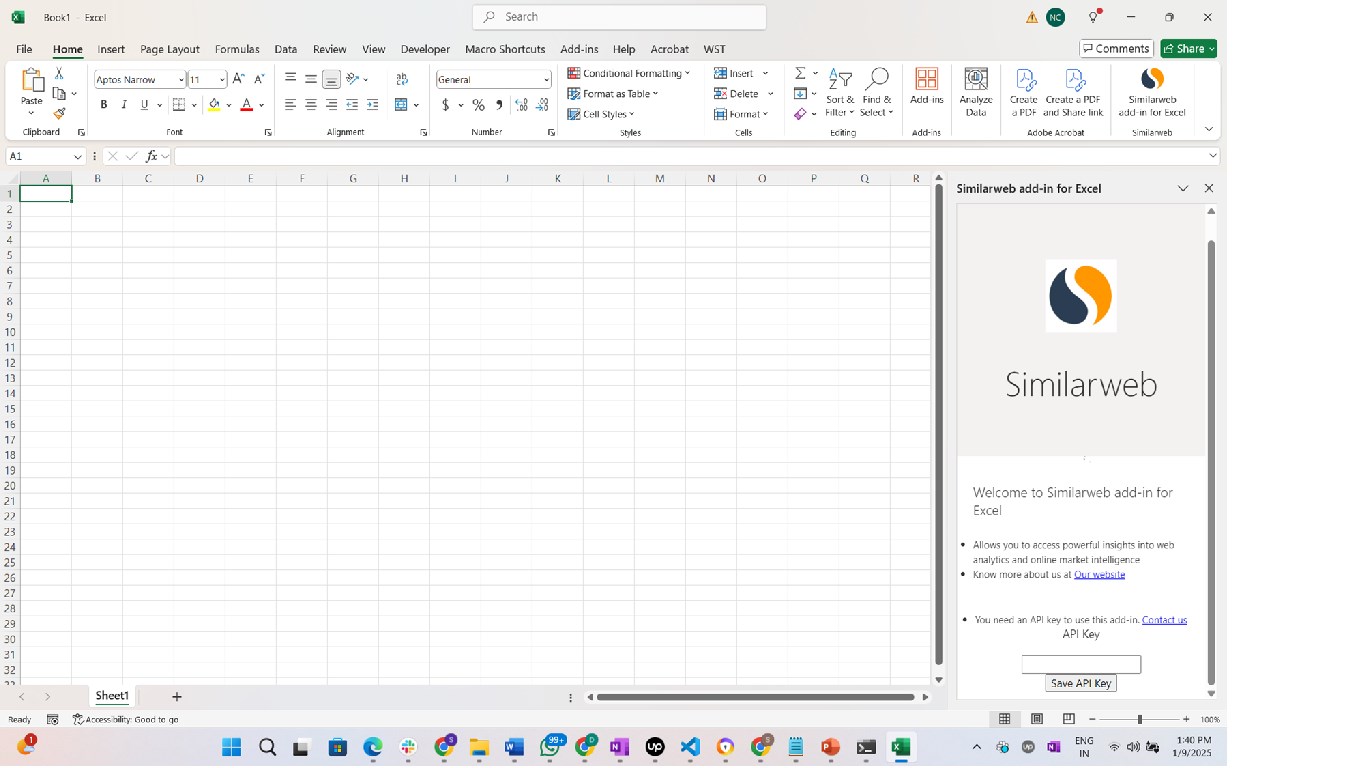Open the Windows Start menu
The height and width of the screenshot is (768, 1366).
pos(232,747)
